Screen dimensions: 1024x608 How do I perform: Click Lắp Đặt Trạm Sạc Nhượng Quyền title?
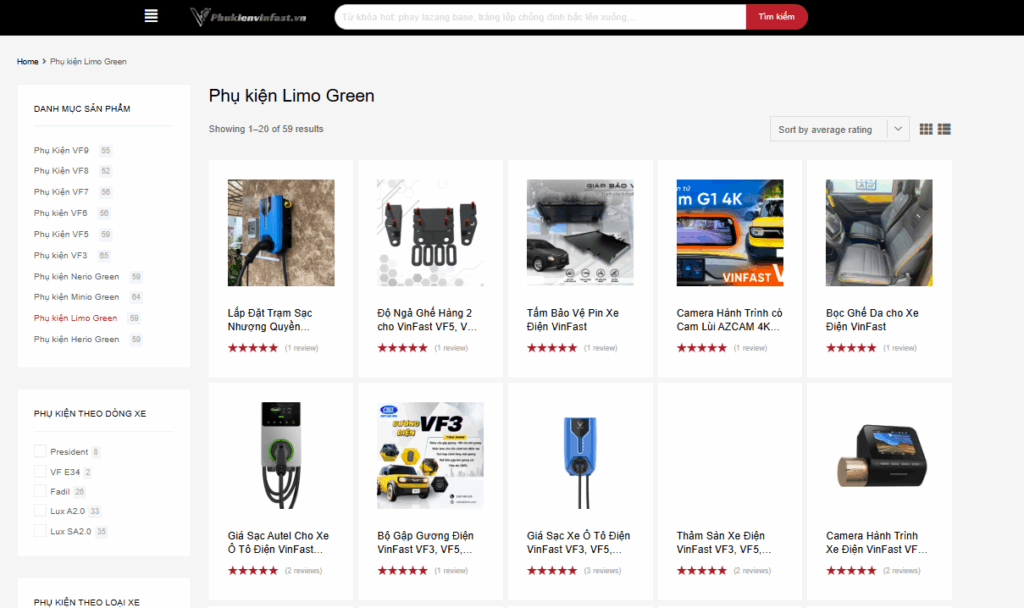(x=270, y=320)
